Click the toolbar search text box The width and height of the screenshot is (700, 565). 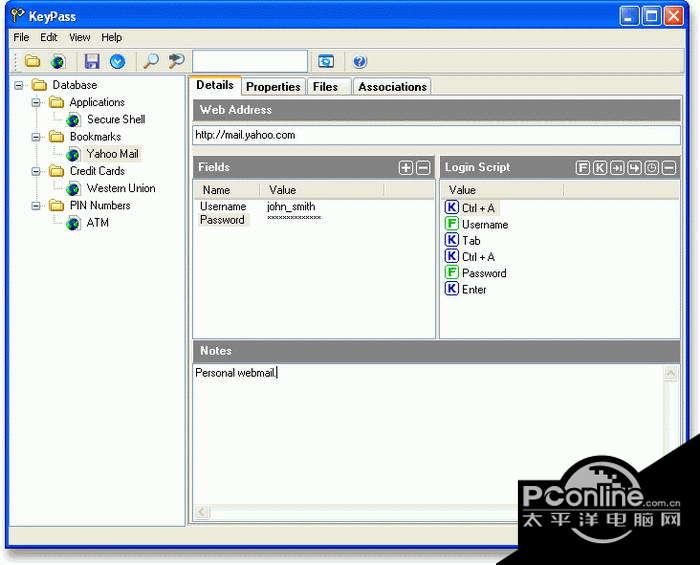[x=250, y=61]
